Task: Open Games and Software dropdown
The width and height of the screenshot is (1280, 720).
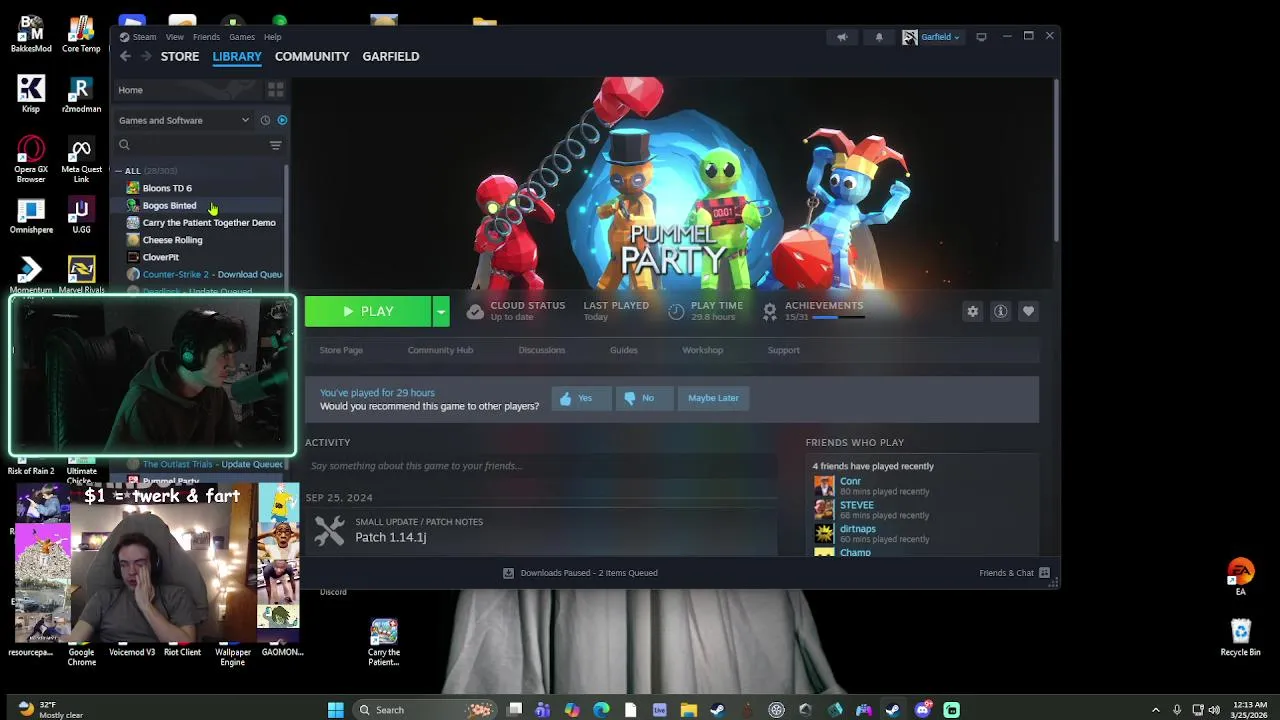Action: point(183,120)
